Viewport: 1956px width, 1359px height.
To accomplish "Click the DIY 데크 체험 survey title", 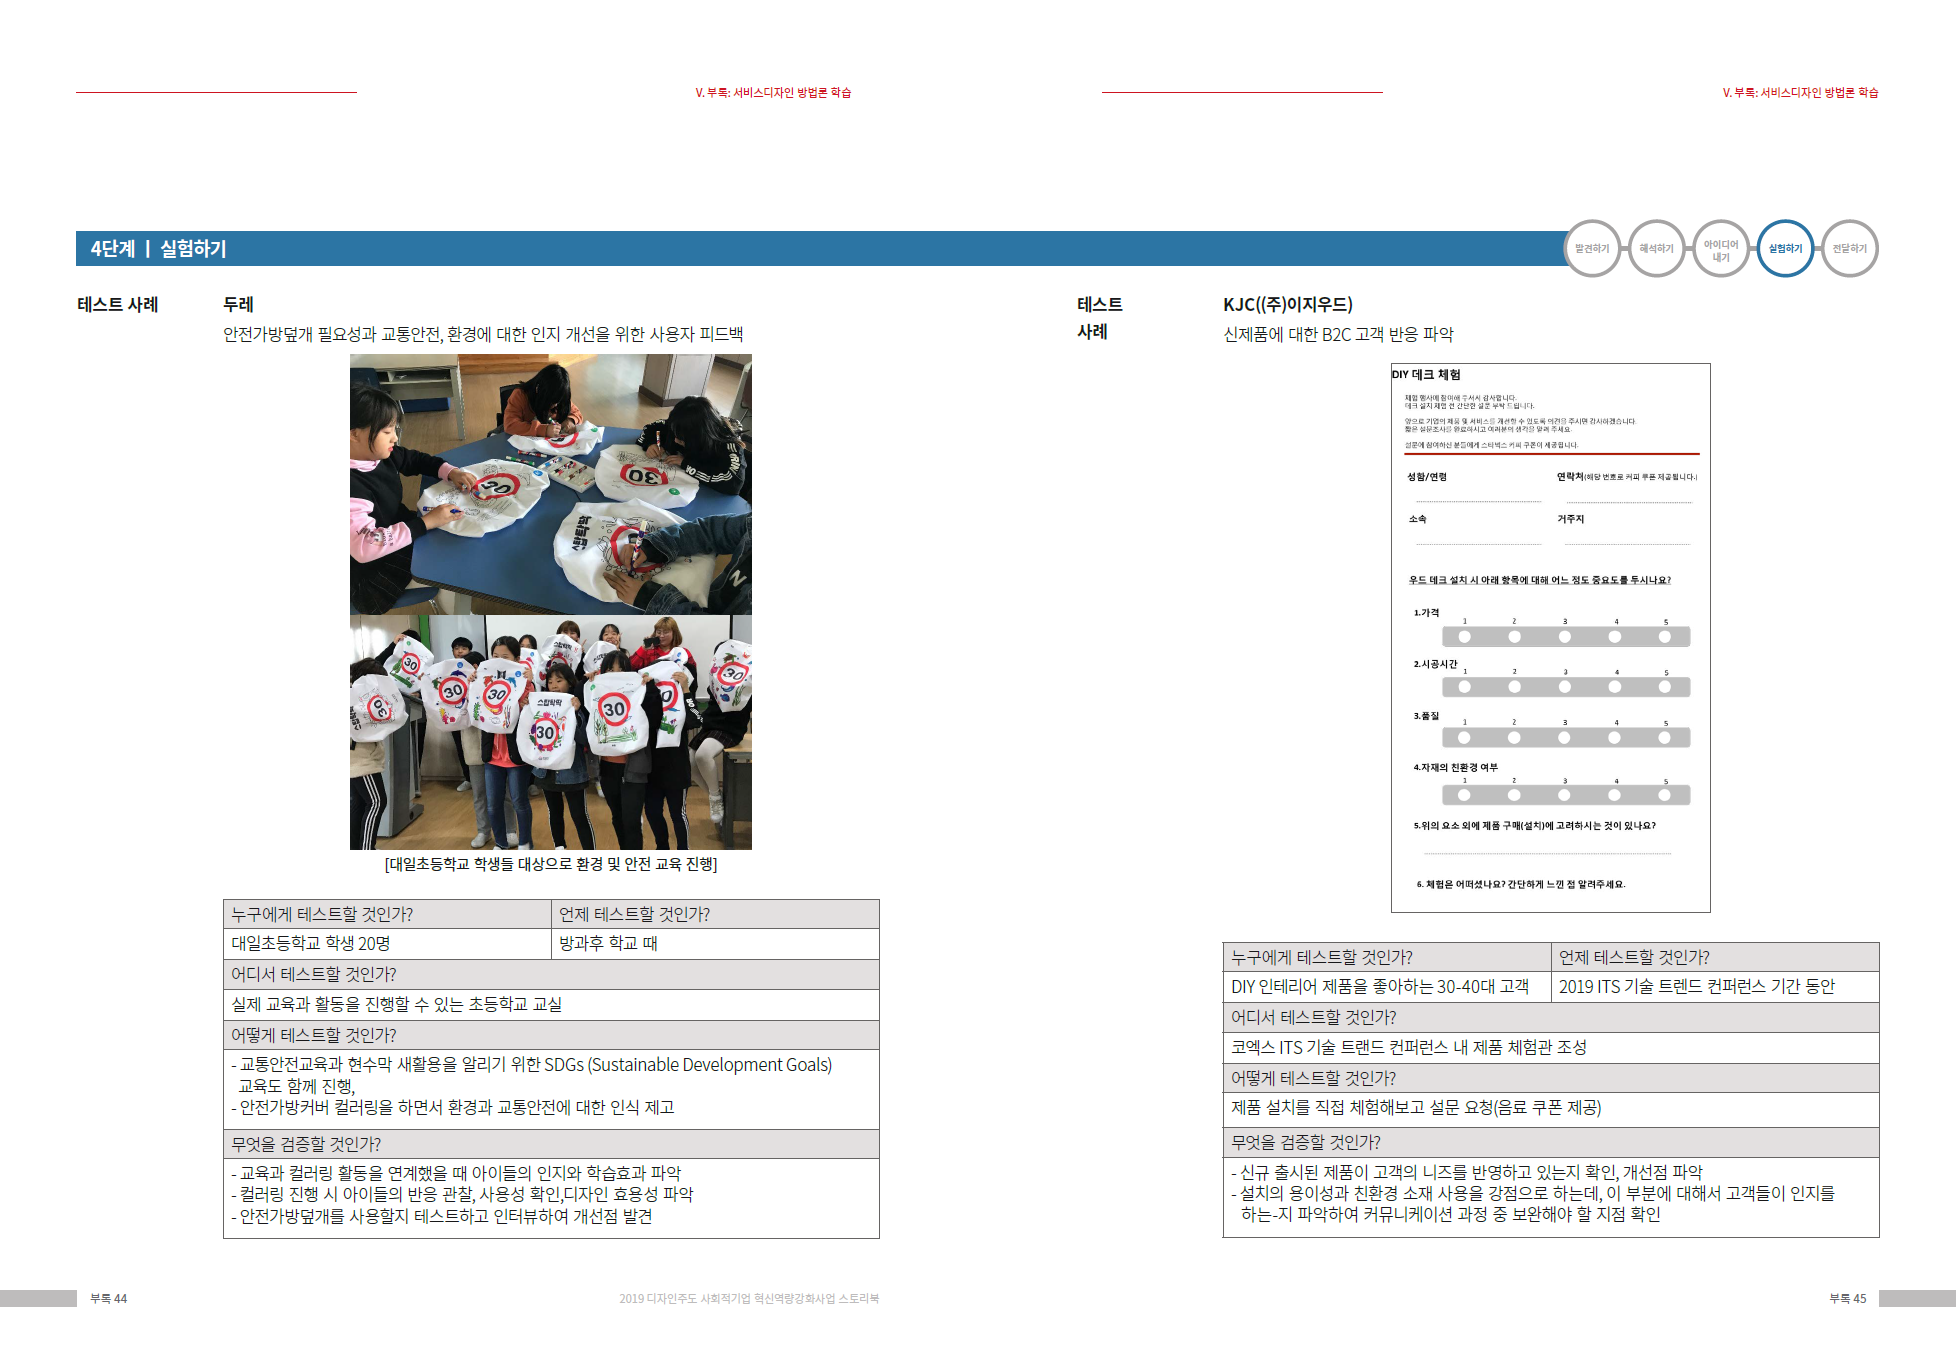I will tap(1426, 375).
